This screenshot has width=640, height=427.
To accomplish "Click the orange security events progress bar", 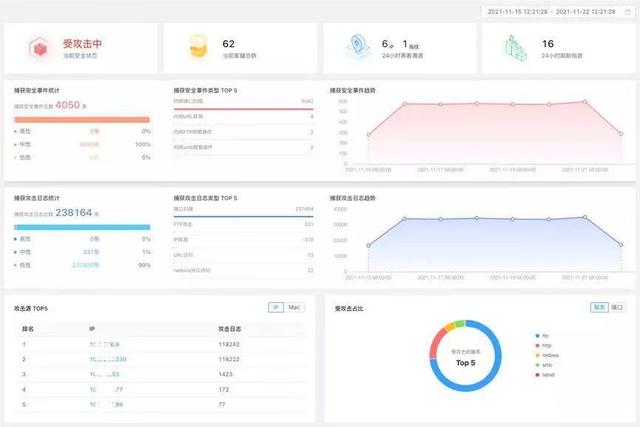I will tap(82, 119).
